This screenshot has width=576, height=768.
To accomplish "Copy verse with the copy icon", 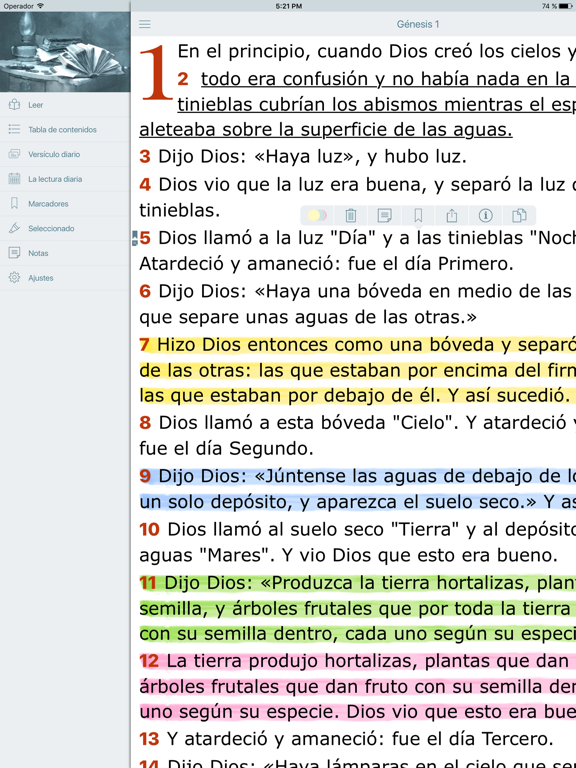I will 519,215.
